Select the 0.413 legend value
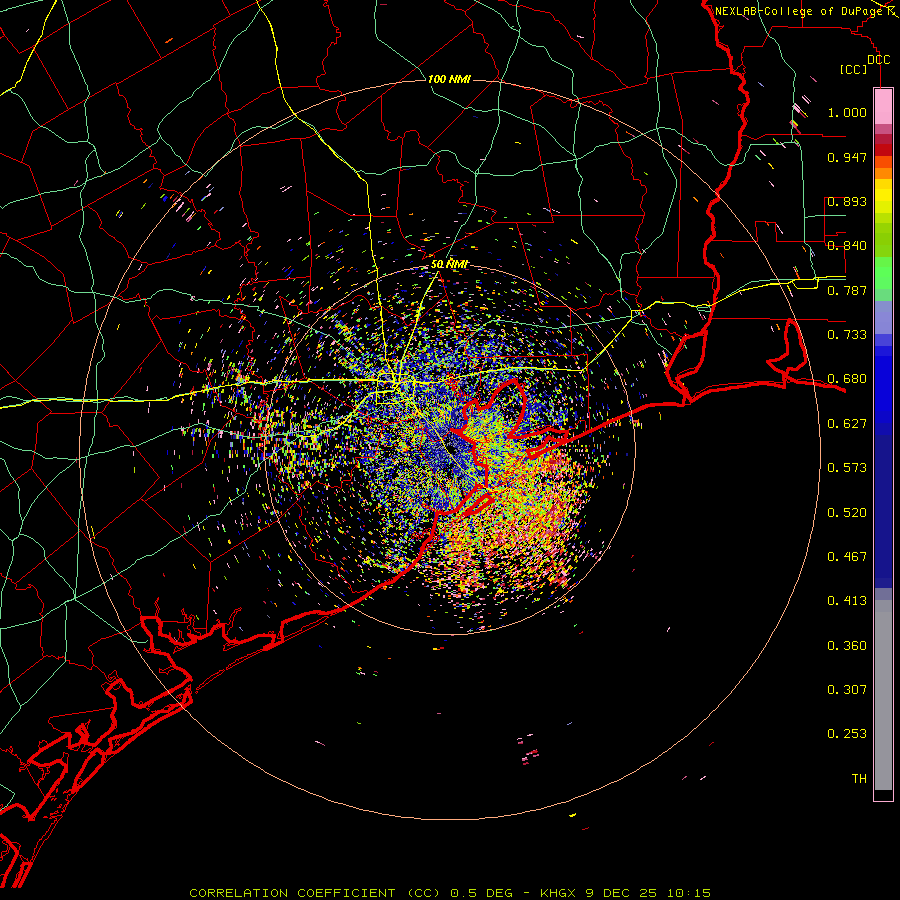 coord(847,601)
